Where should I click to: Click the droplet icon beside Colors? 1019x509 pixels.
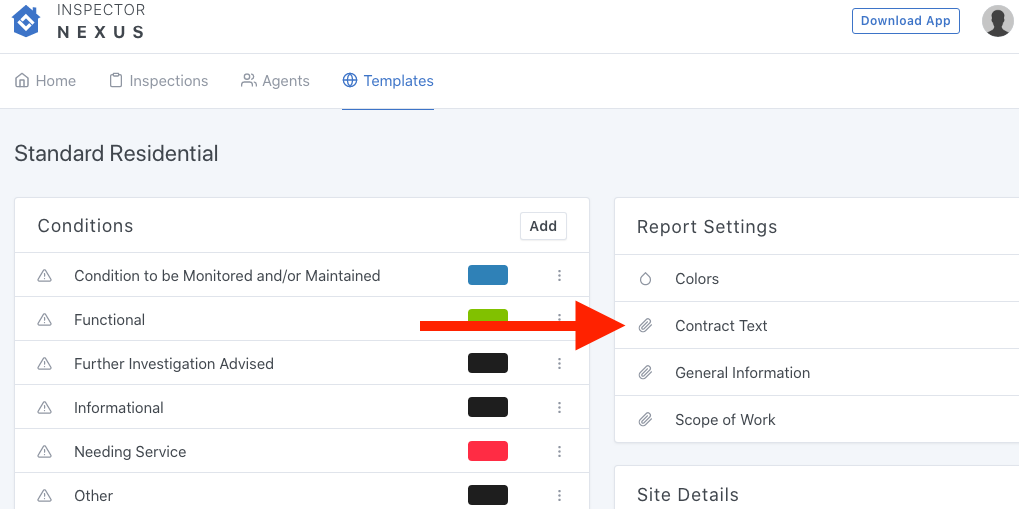645,279
